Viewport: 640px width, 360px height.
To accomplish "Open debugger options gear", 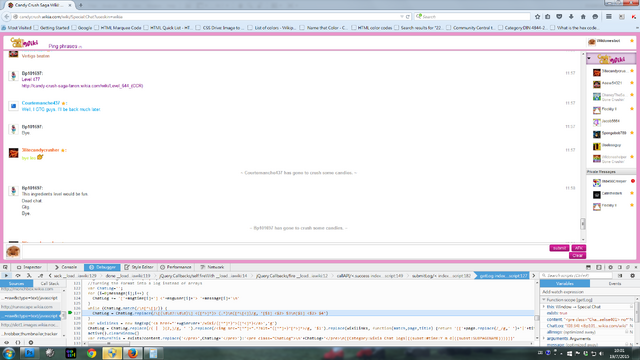I will (632, 276).
